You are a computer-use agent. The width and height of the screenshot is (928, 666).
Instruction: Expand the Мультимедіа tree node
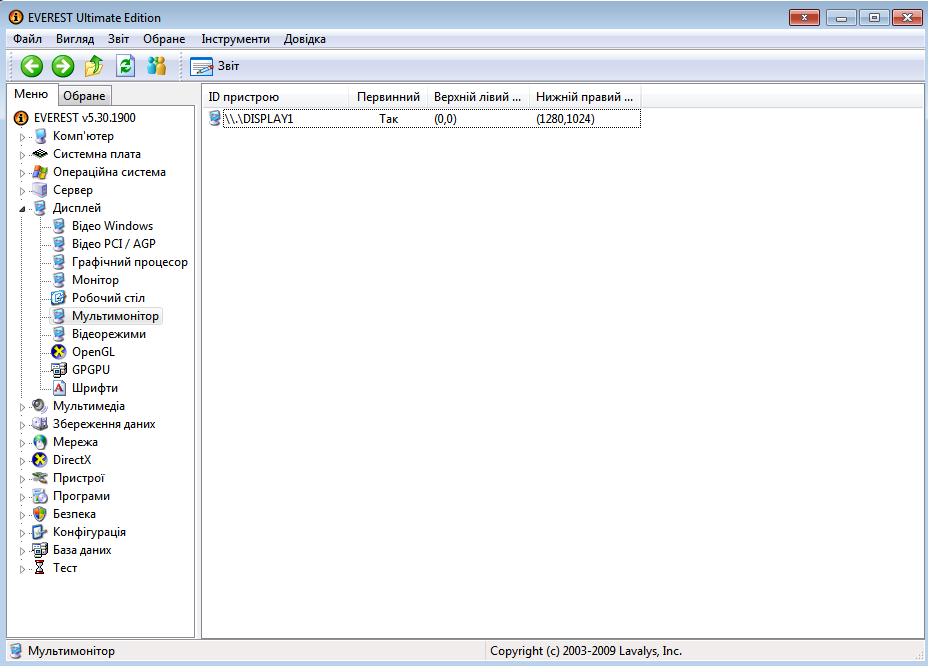click(x=22, y=407)
